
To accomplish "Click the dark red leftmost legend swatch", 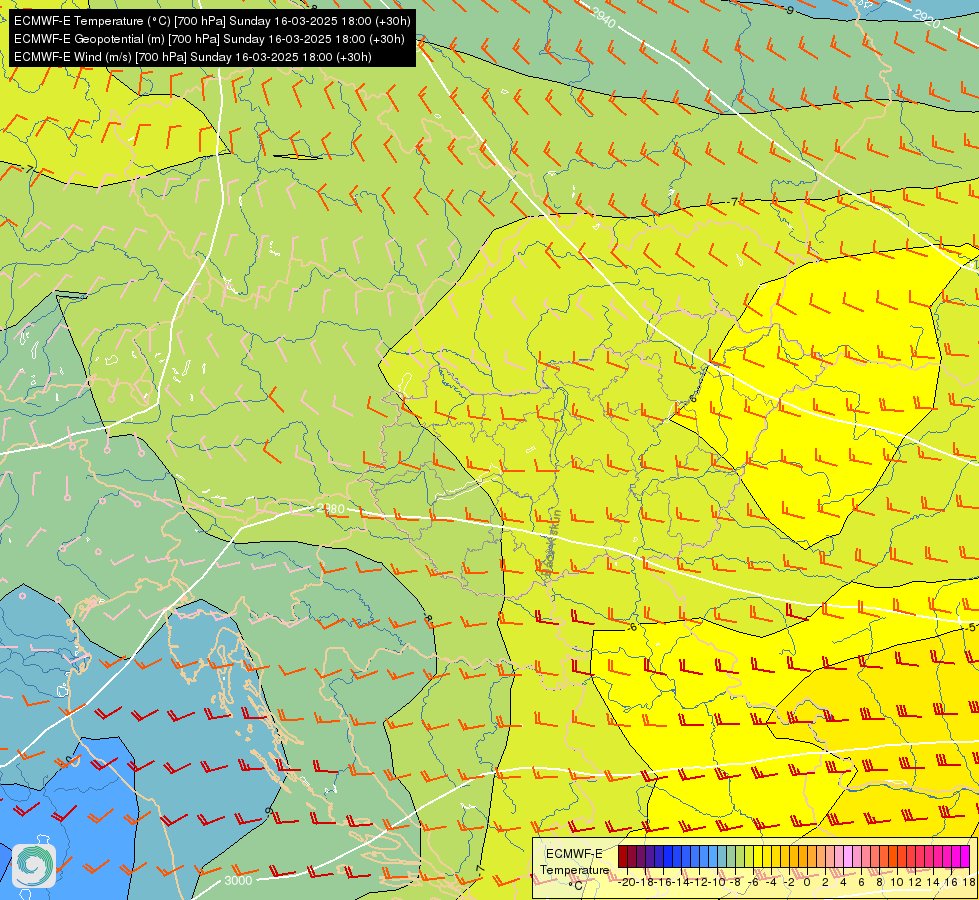I will [622, 857].
